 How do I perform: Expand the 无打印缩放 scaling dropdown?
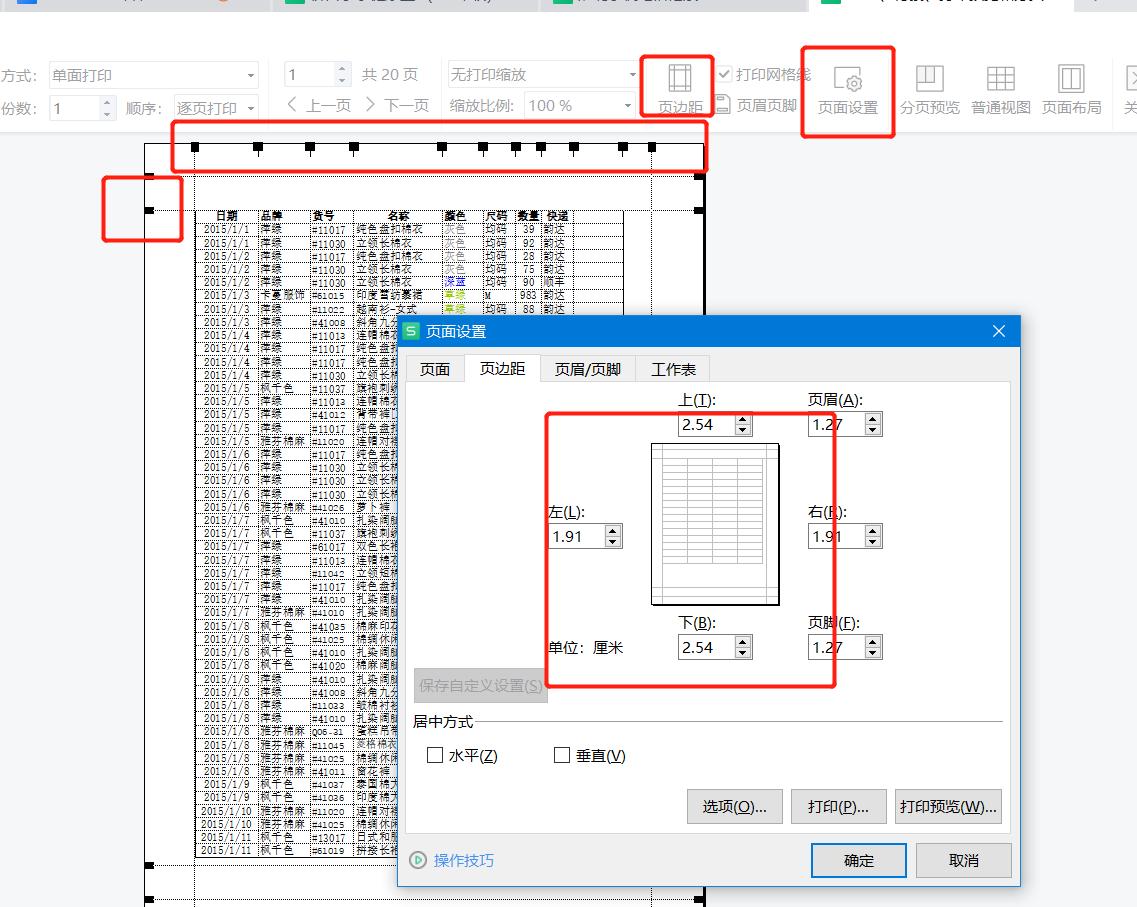(631, 74)
